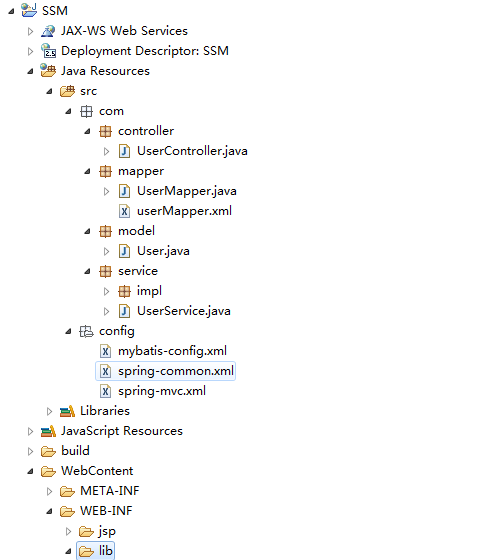Collapse the config folder node
The image size is (499, 560).
click(x=68, y=331)
